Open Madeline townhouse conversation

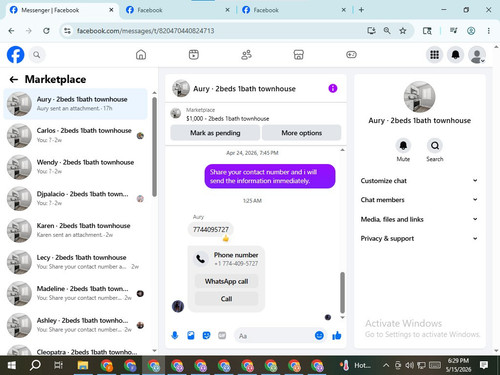pos(75,293)
